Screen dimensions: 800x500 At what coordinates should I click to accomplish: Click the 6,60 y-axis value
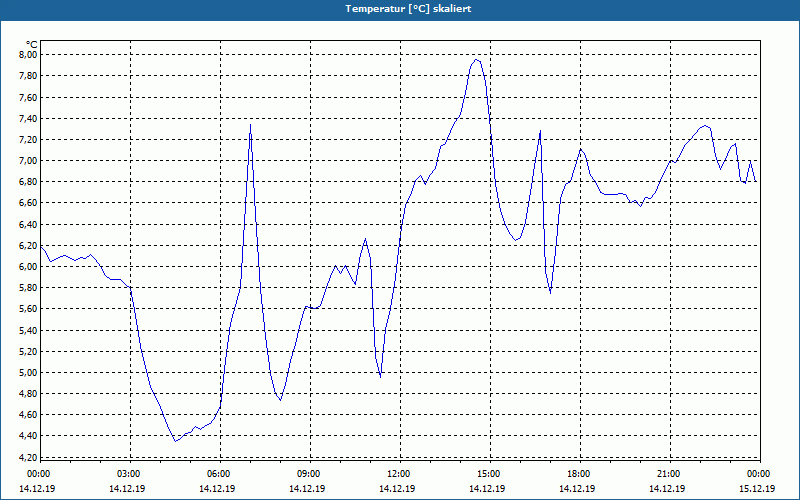point(28,203)
